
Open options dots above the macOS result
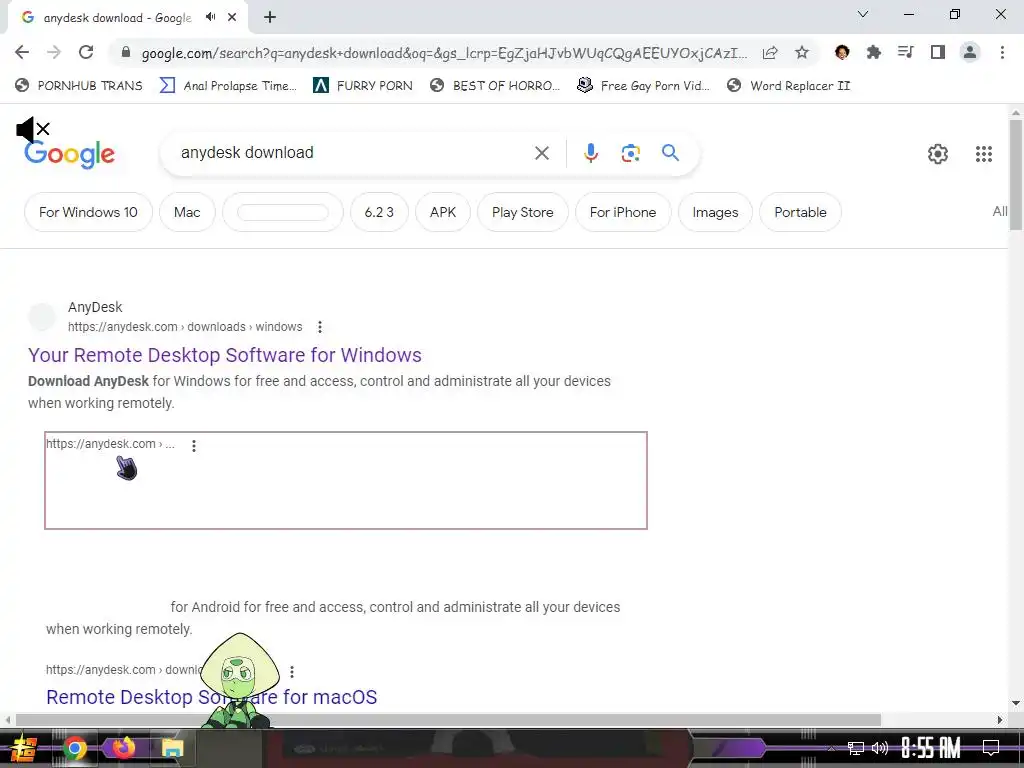point(292,671)
